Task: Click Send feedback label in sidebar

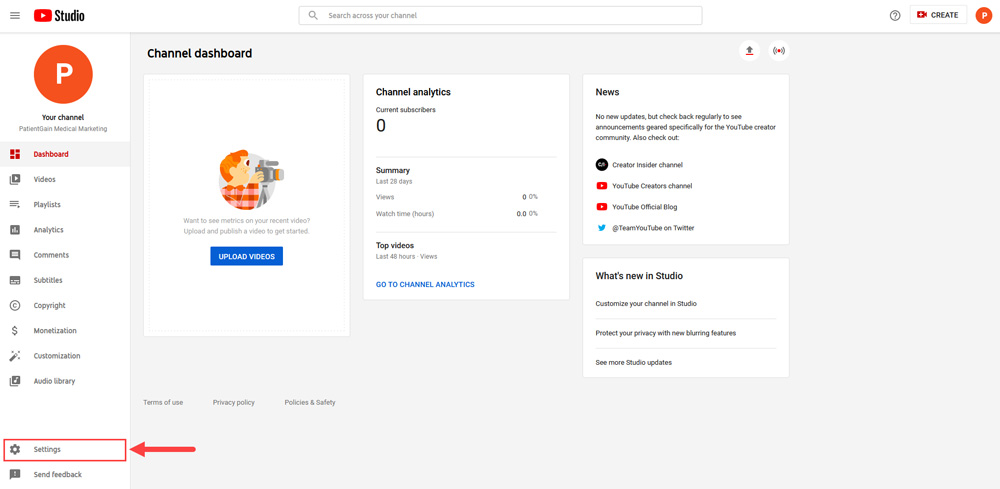Action: click(57, 474)
